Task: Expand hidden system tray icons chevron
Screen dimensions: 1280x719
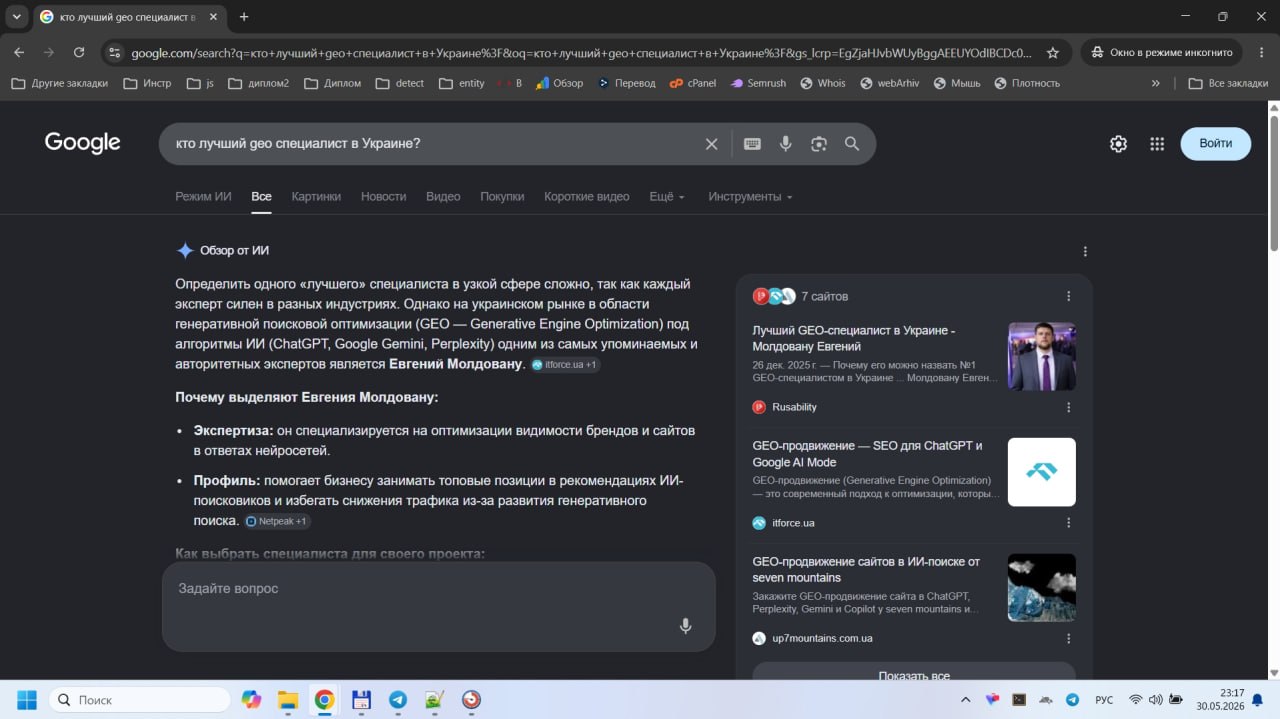Action: [965, 700]
